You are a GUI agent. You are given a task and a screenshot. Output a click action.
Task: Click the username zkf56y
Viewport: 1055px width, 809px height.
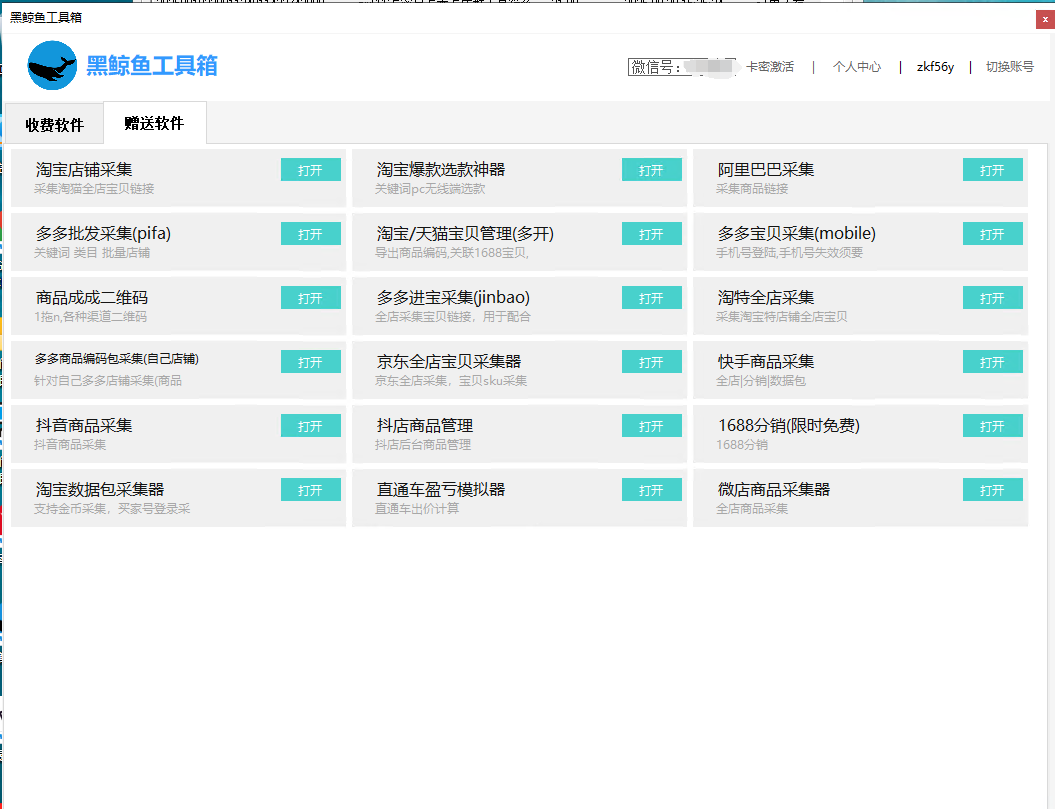pyautogui.click(x=935, y=67)
